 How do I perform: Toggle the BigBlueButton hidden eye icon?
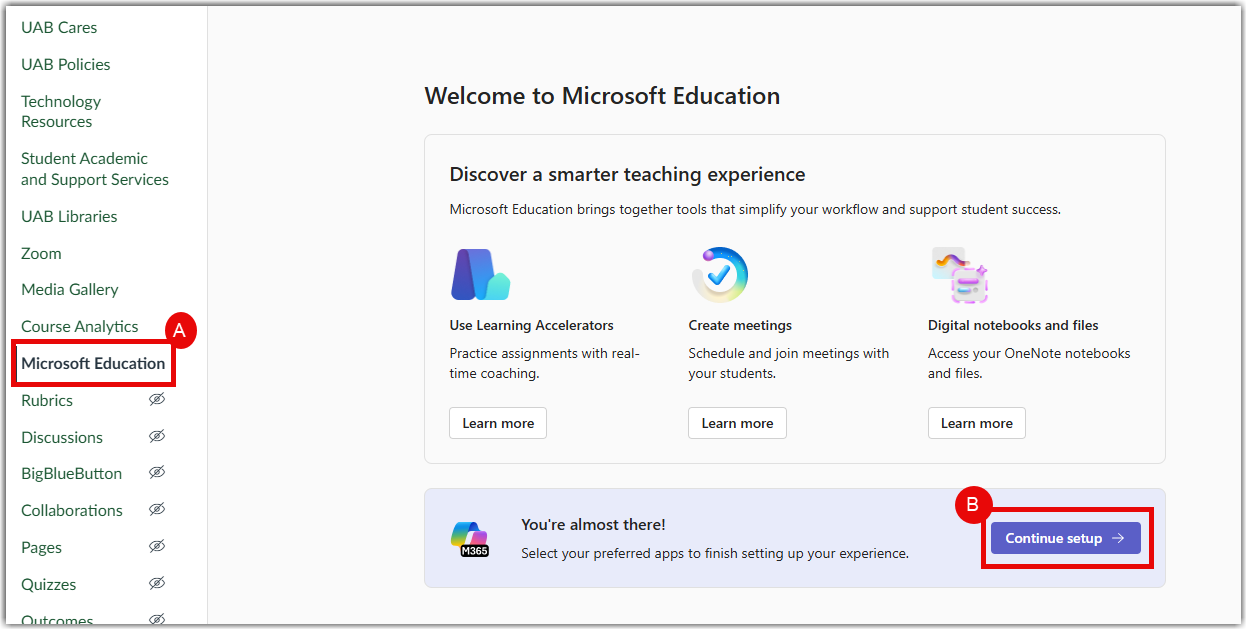157,473
